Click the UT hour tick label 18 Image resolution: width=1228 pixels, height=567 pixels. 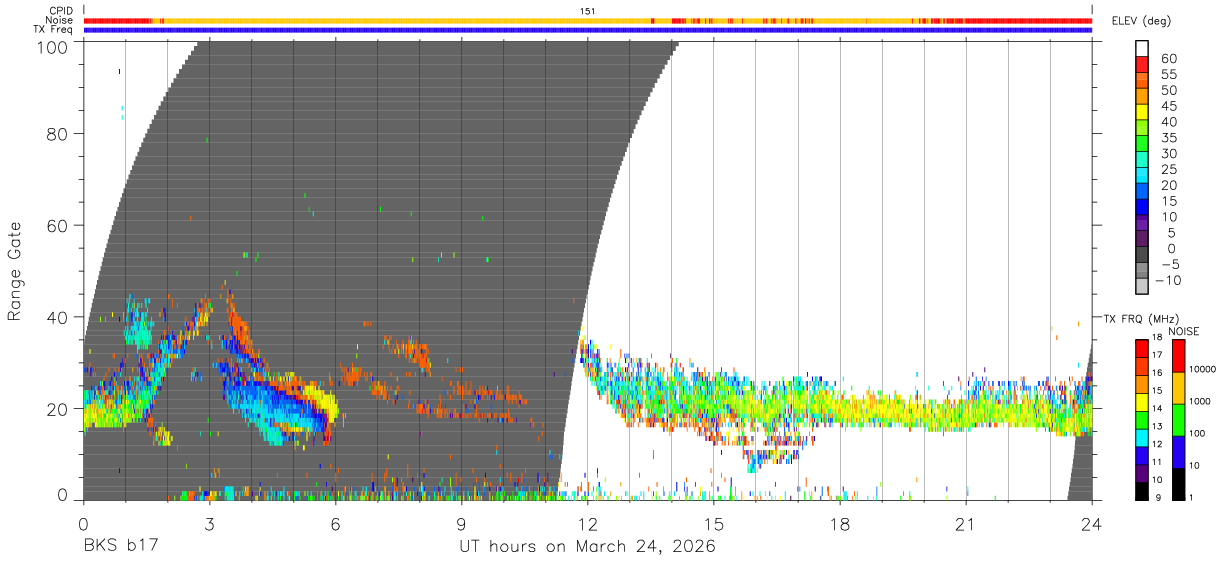[840, 523]
